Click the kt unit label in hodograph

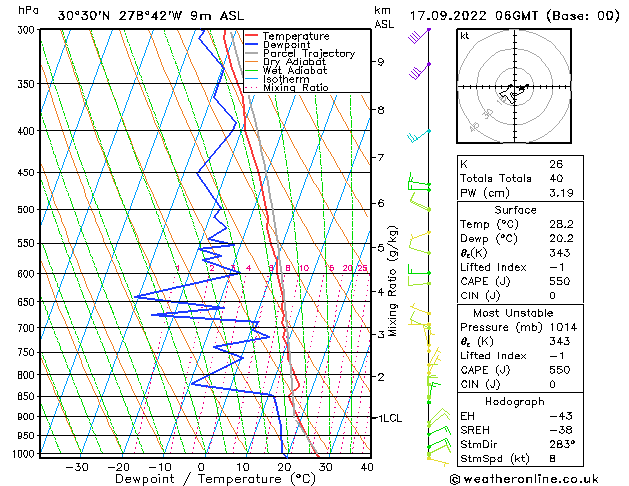465,36
